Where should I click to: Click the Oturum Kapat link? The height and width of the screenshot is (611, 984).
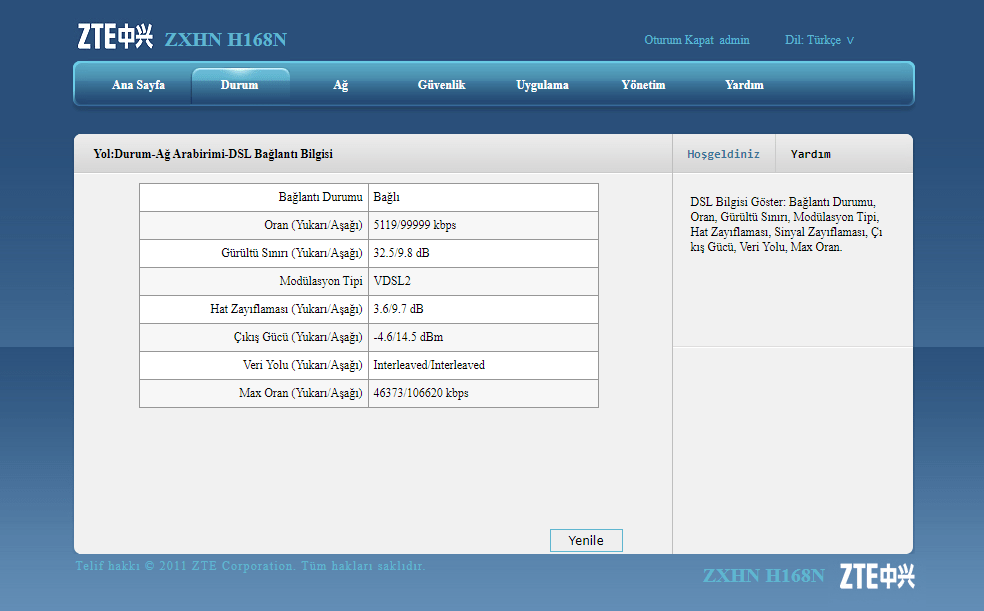coord(679,40)
